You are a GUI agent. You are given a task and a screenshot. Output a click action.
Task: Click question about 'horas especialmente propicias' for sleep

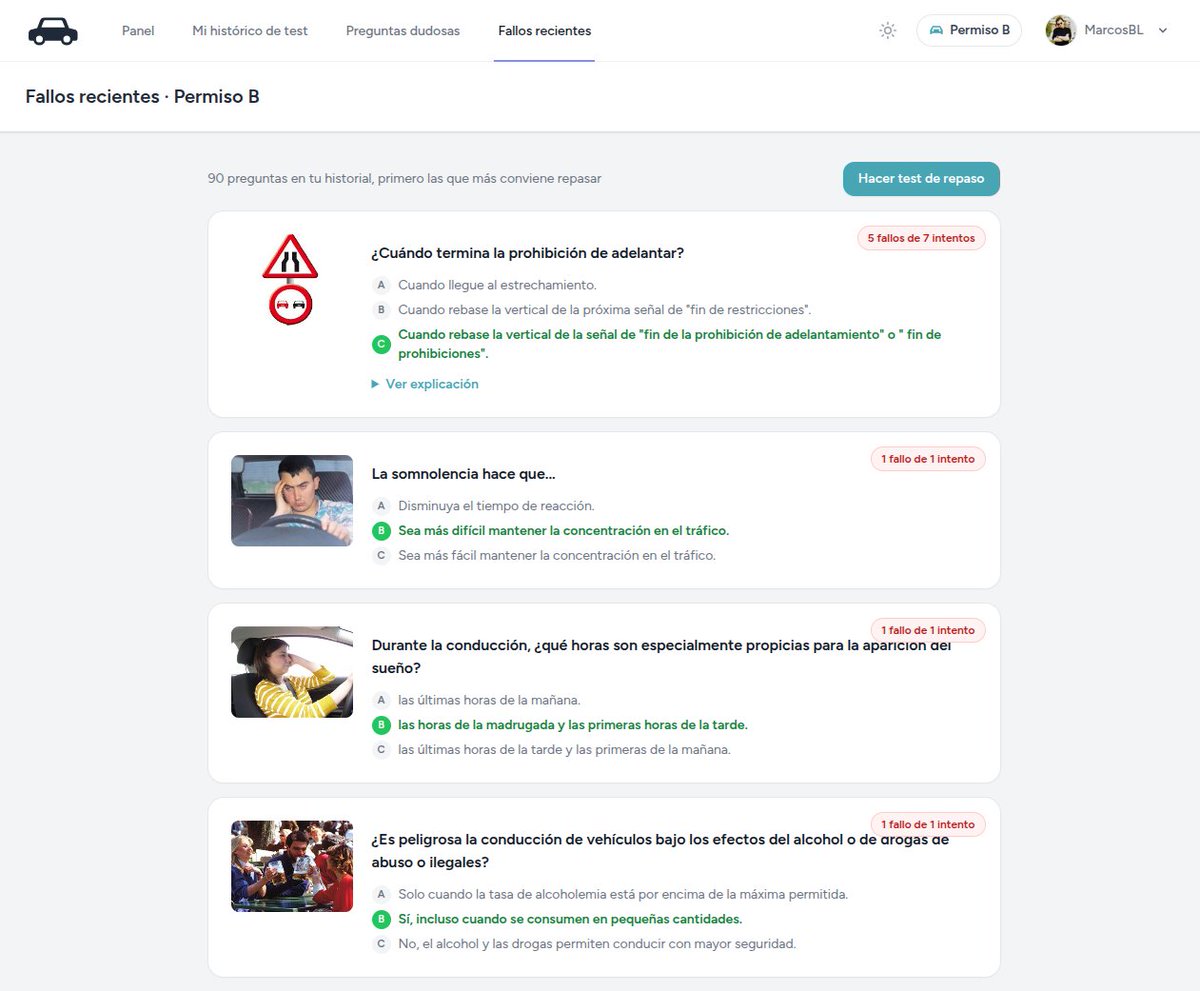661,656
